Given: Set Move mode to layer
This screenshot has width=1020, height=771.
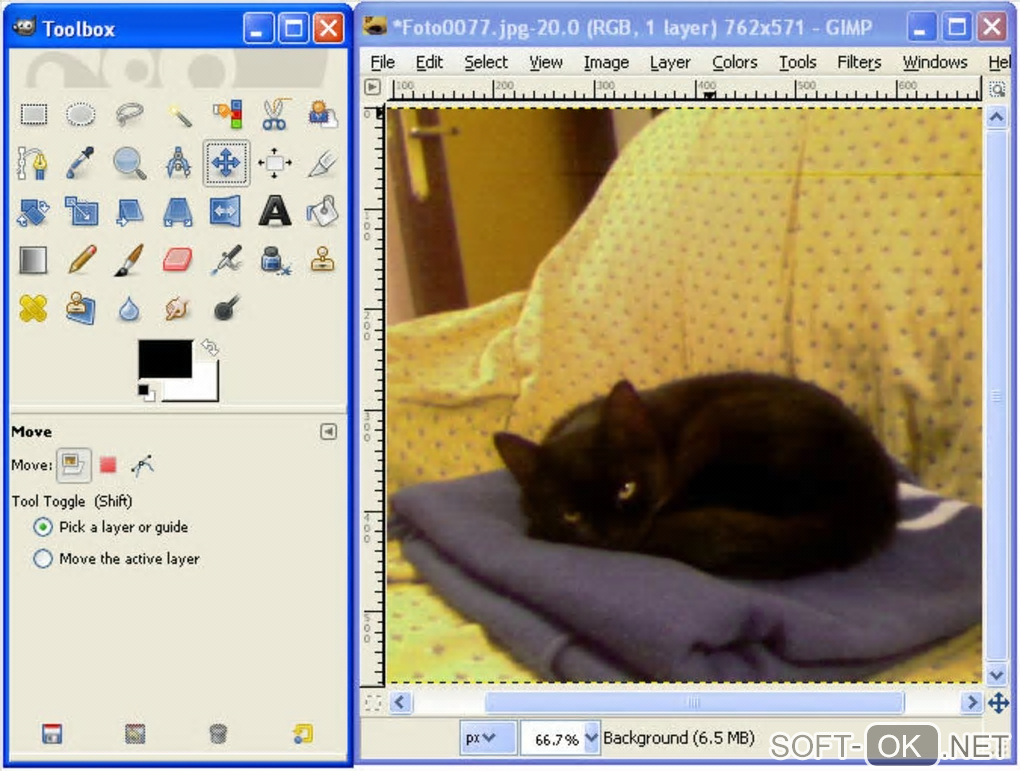Looking at the screenshot, I should pyautogui.click(x=74, y=465).
